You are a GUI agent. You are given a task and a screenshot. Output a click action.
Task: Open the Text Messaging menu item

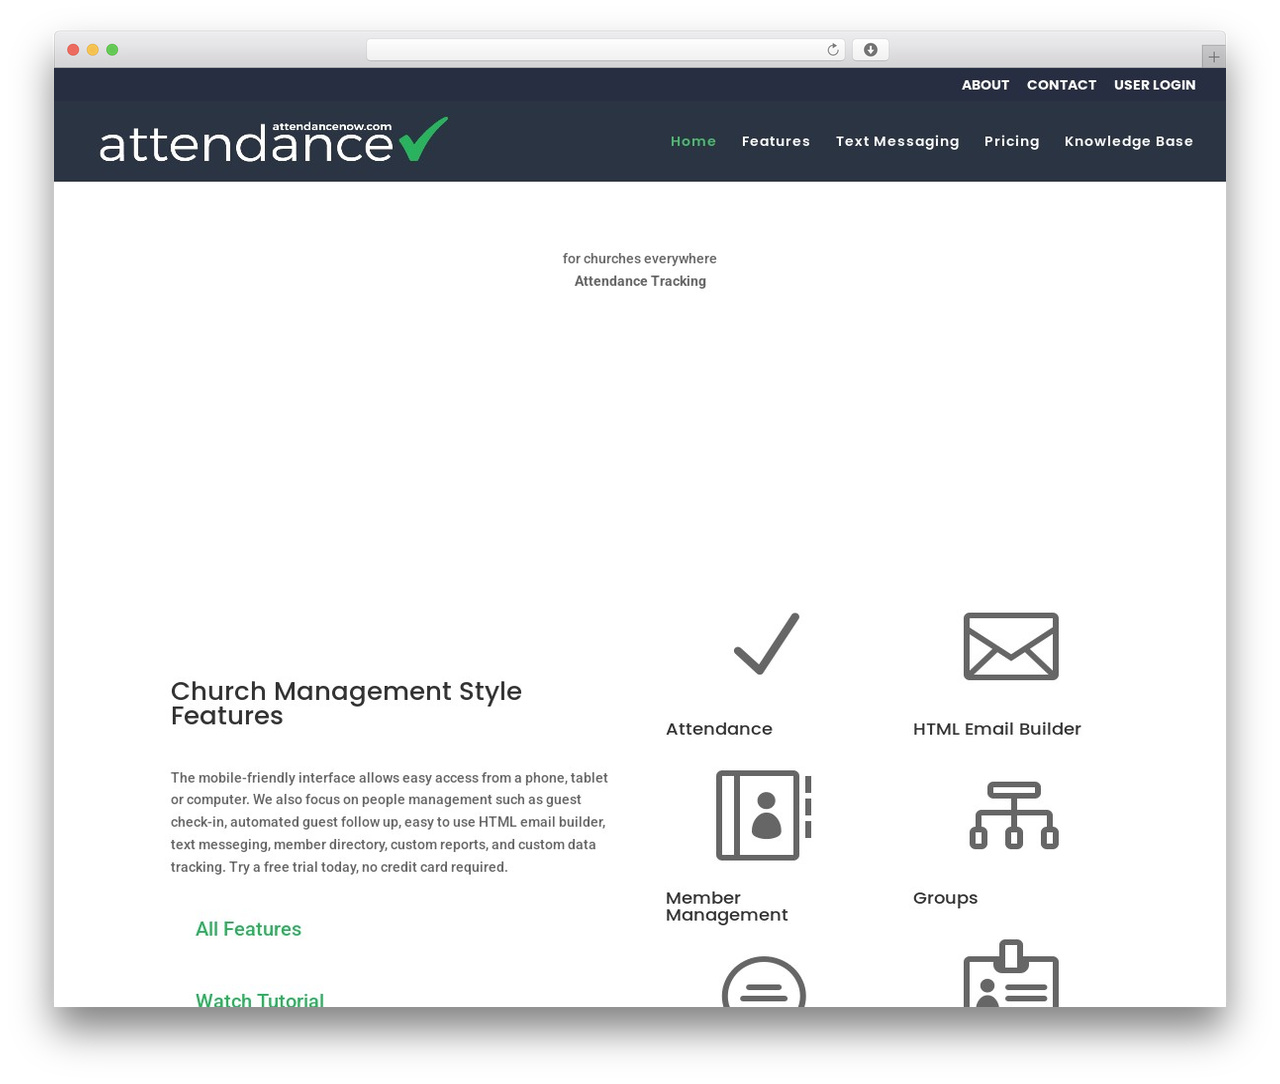897,141
